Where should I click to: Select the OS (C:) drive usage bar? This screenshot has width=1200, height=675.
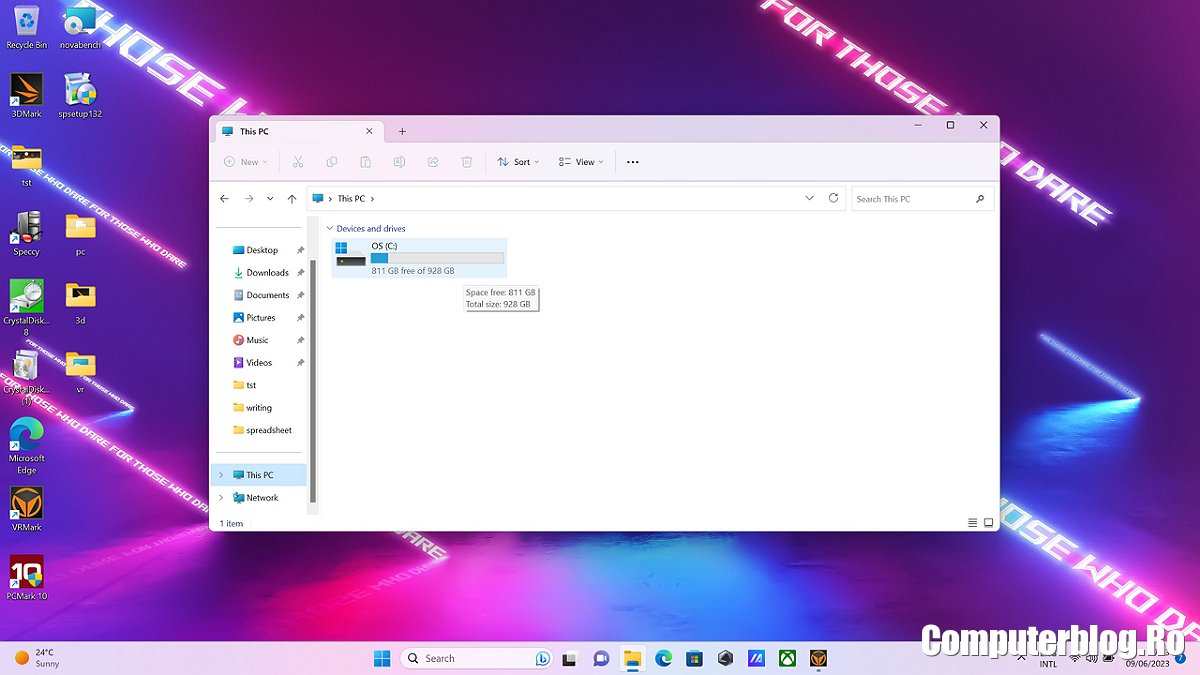tap(437, 258)
